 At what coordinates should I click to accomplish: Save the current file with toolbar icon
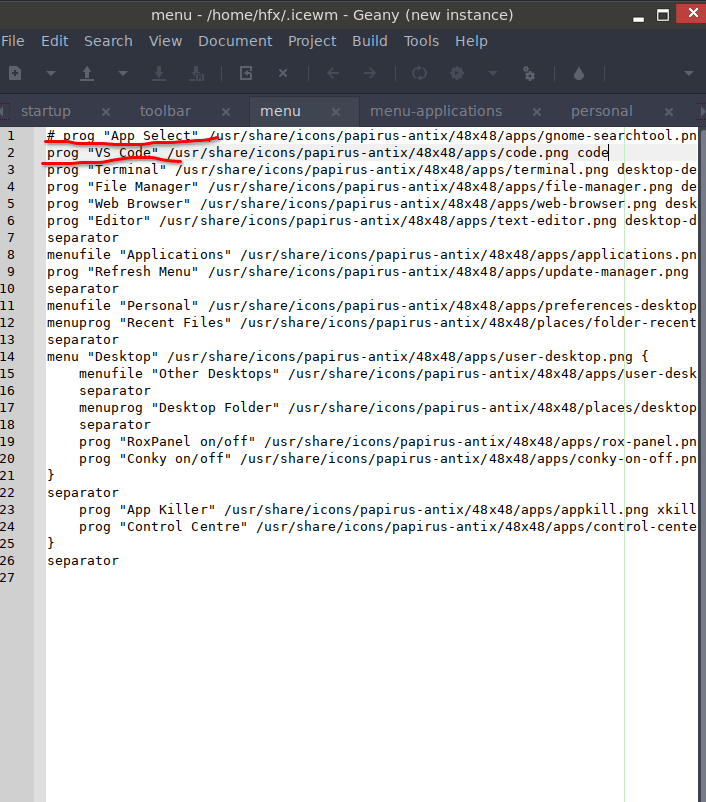tap(159, 74)
